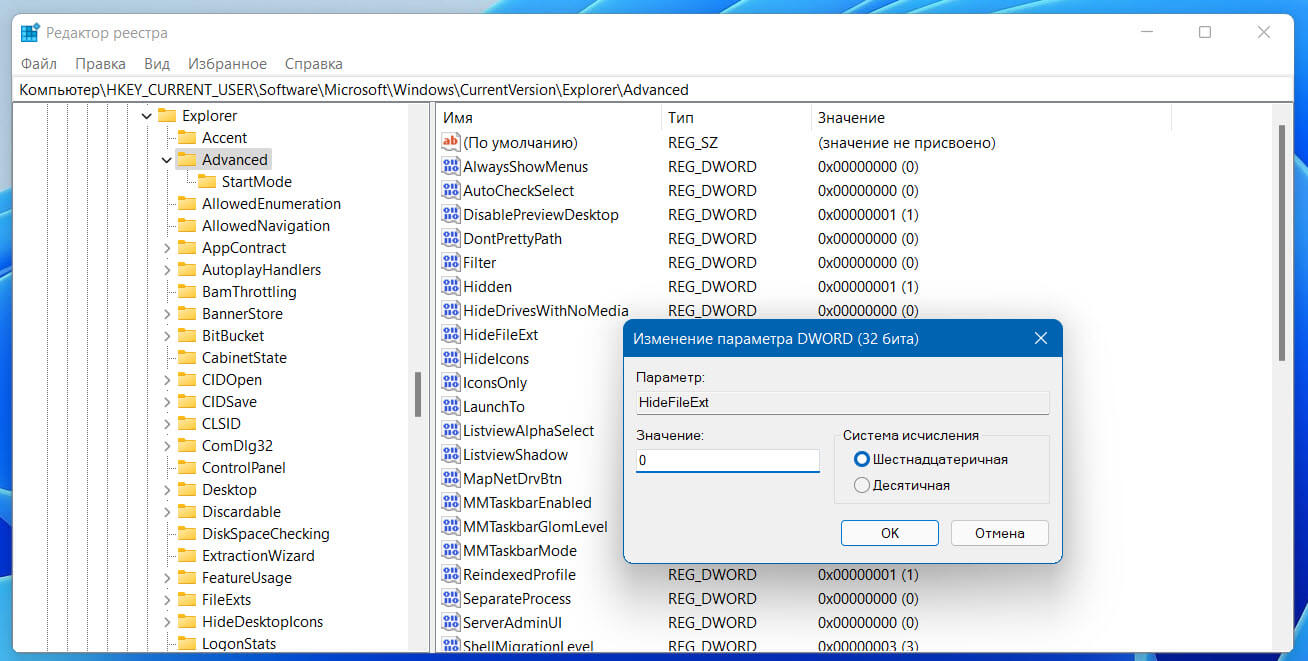1308x661 pixels.
Task: Click the values pane vertical scrollbar
Action: [x=1282, y=380]
